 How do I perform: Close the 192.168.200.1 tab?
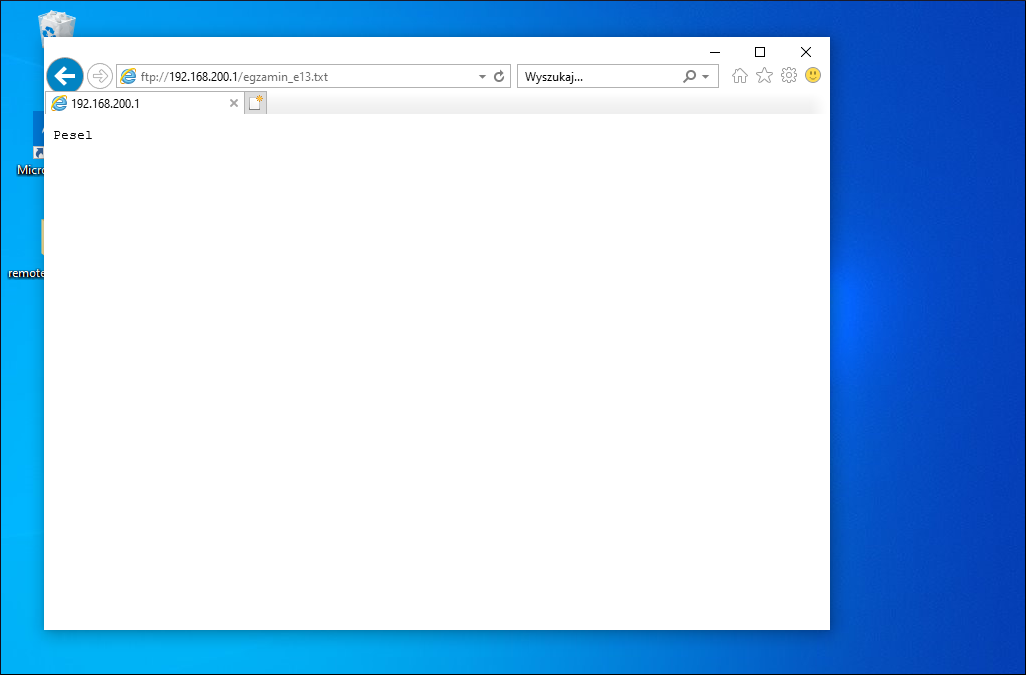click(234, 103)
